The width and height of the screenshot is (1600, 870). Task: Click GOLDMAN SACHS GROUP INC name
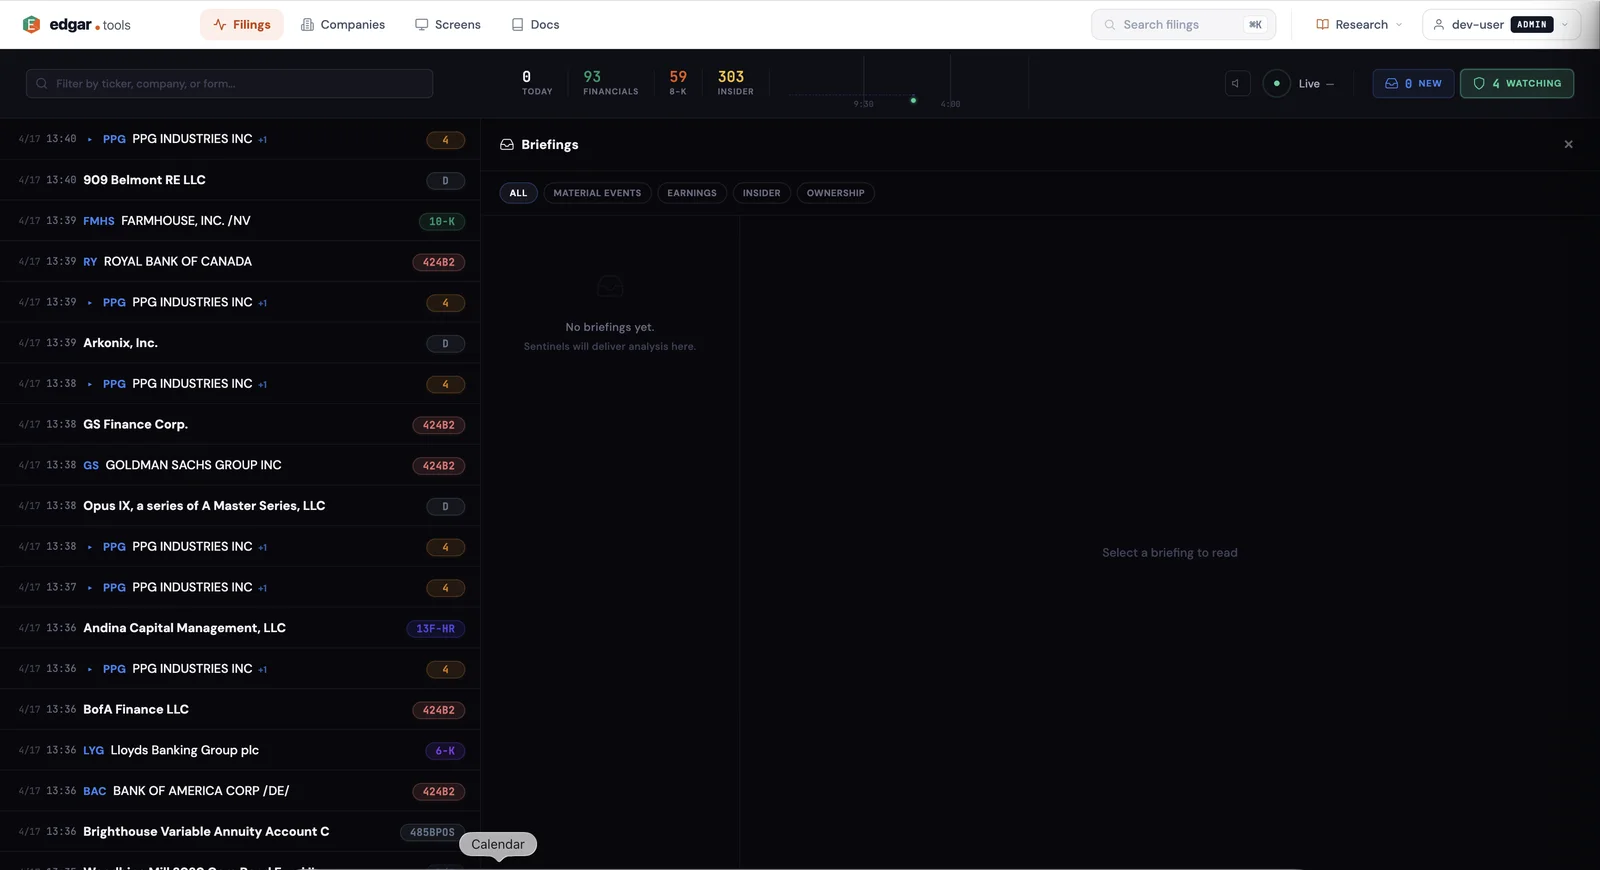[x=193, y=465]
